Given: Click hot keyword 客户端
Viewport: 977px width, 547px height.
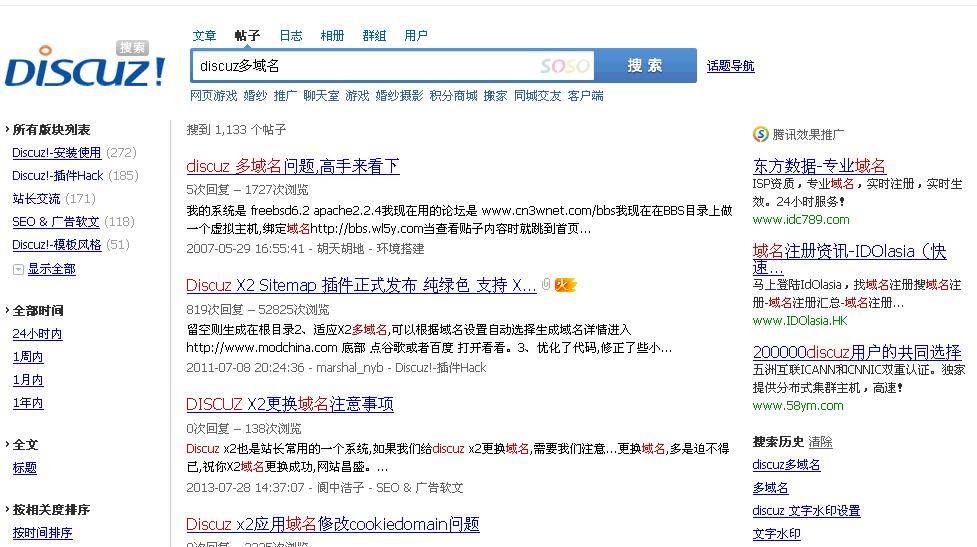Looking at the screenshot, I should [585, 96].
